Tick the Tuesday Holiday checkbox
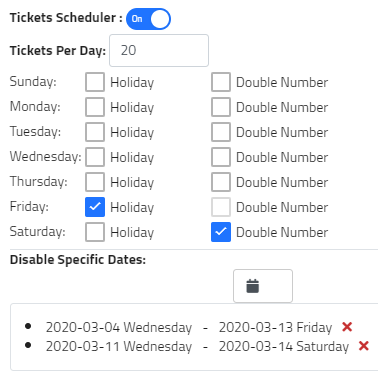Viewport: 378px width, 376px height. coord(95,132)
